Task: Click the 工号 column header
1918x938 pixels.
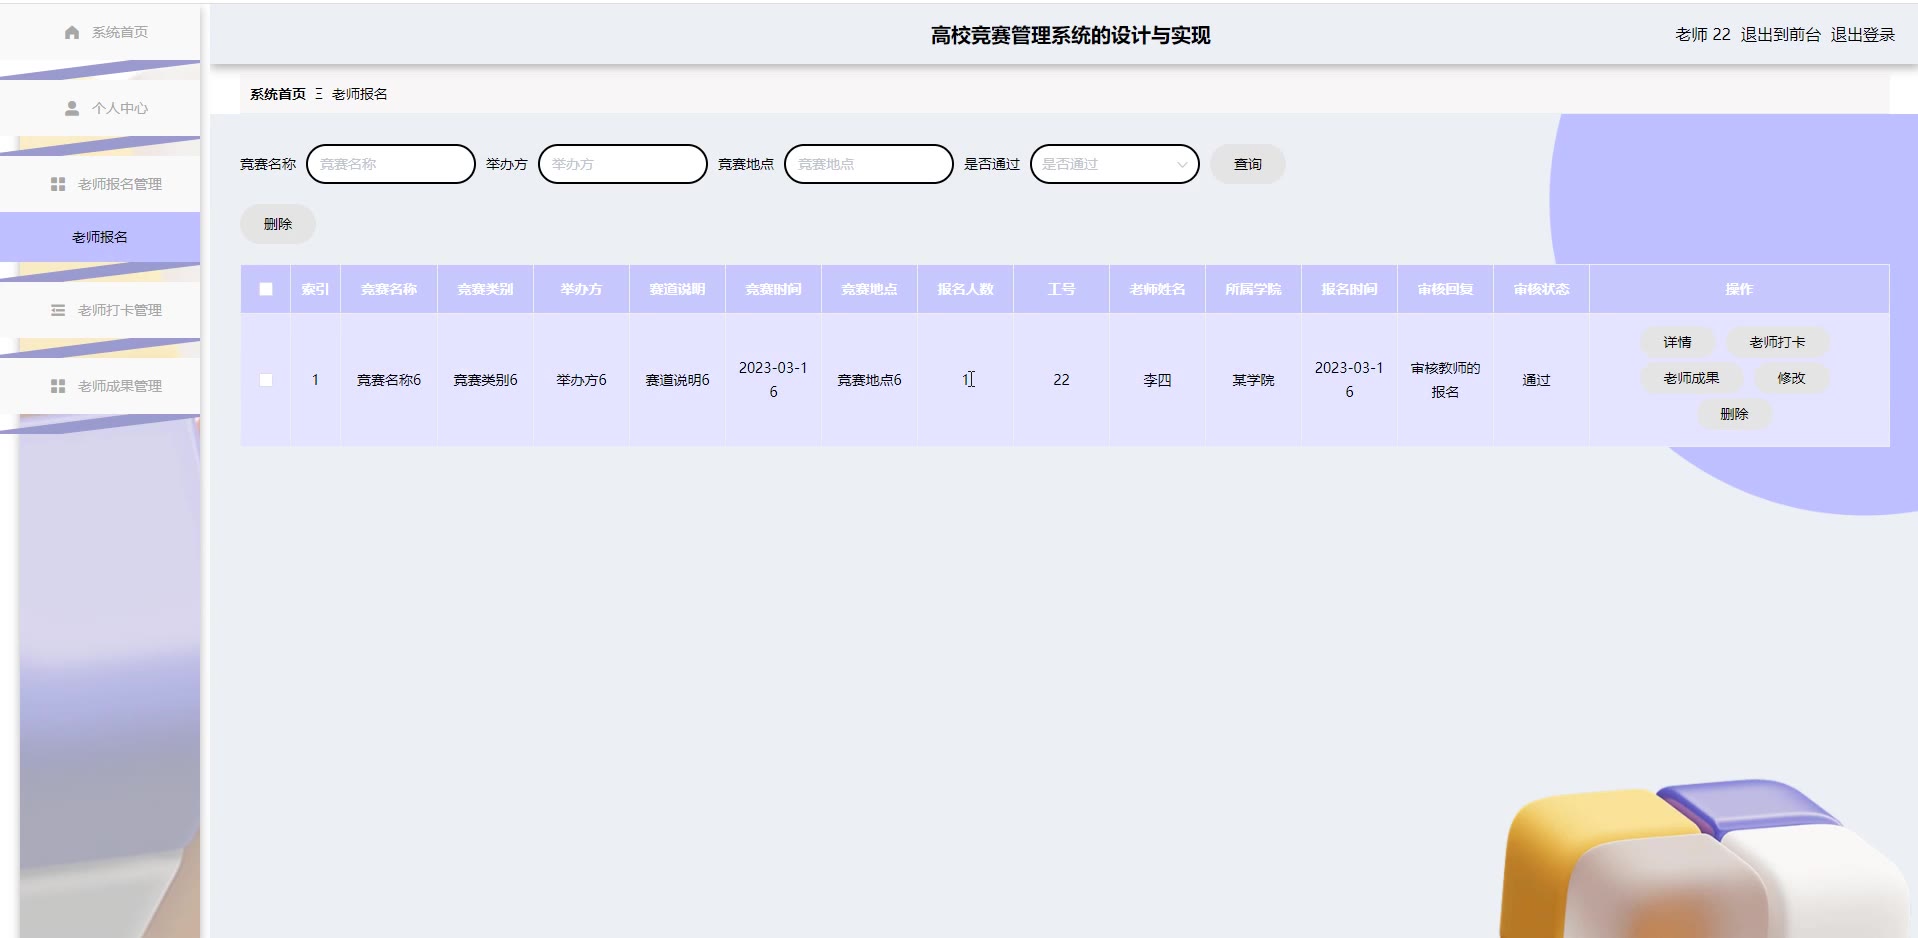Action: tap(1061, 289)
